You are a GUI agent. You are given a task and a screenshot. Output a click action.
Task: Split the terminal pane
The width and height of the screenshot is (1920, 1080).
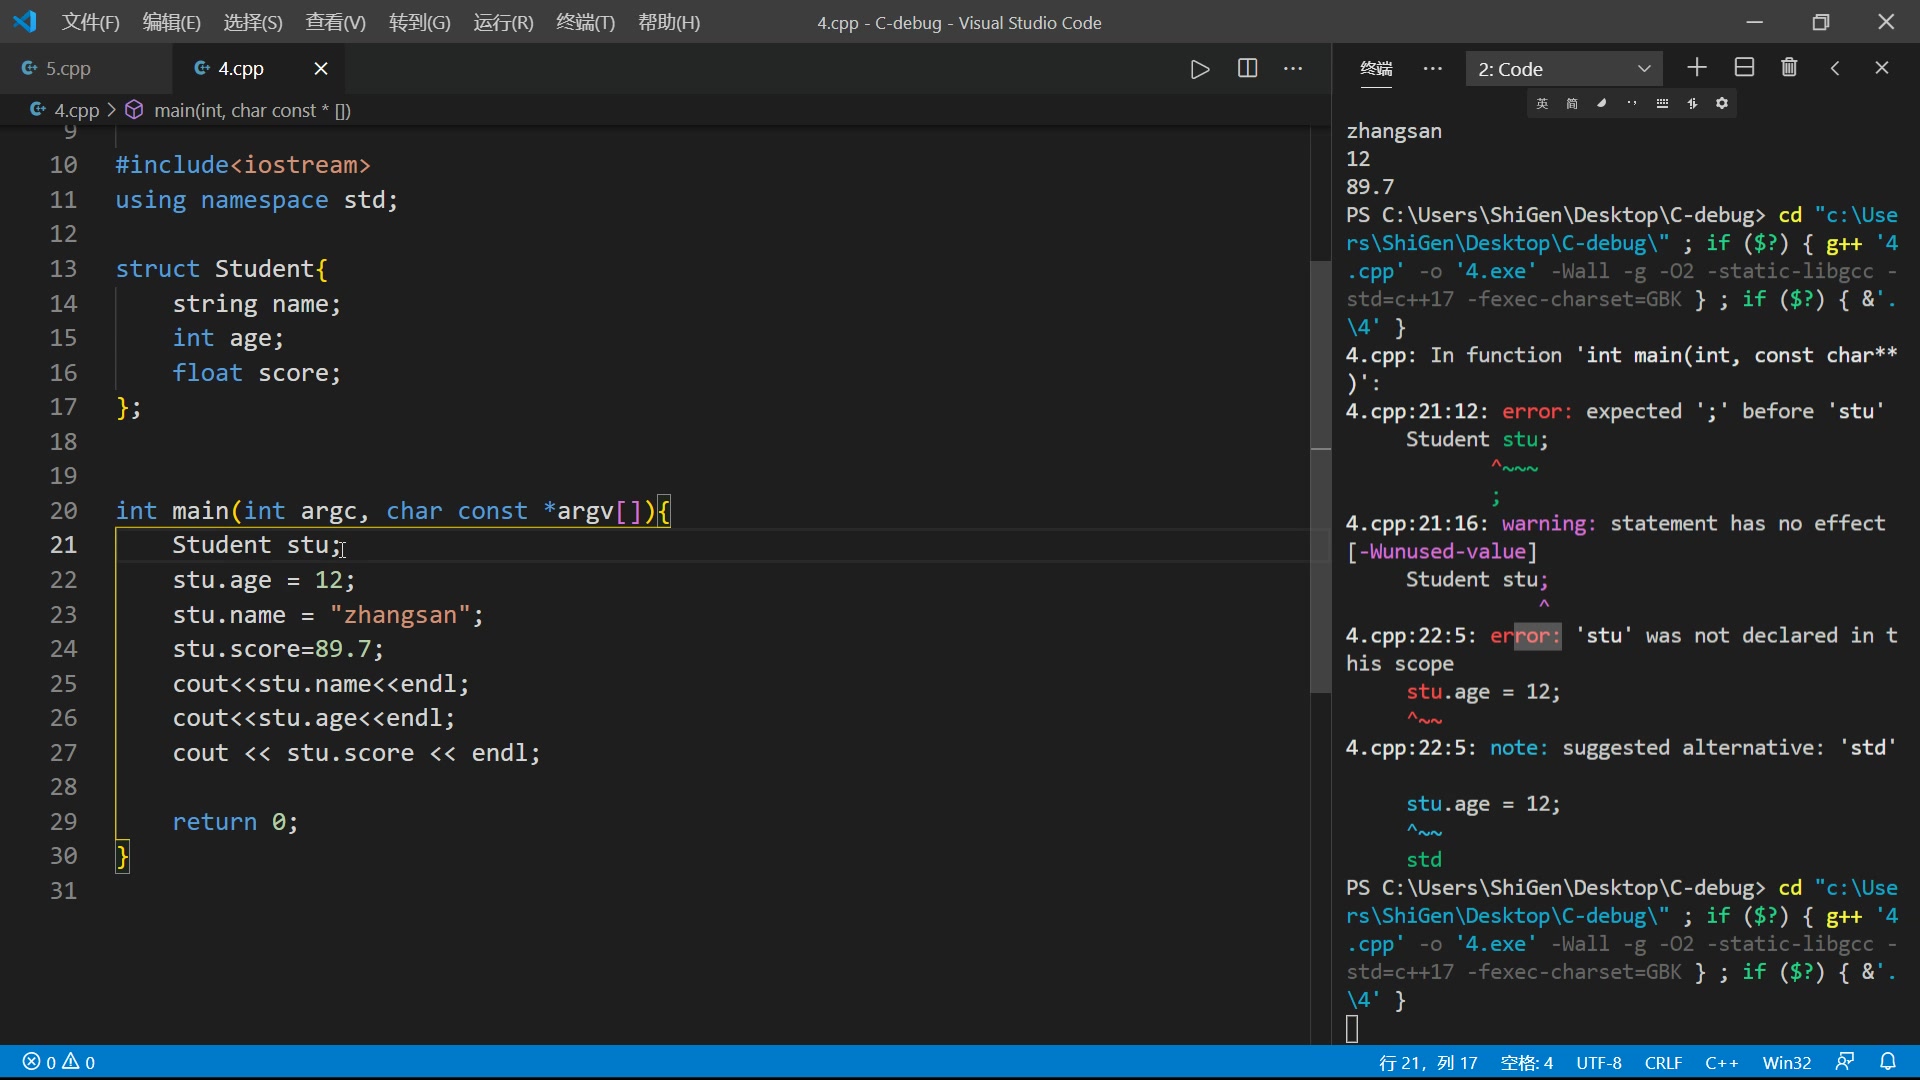[x=1744, y=67]
